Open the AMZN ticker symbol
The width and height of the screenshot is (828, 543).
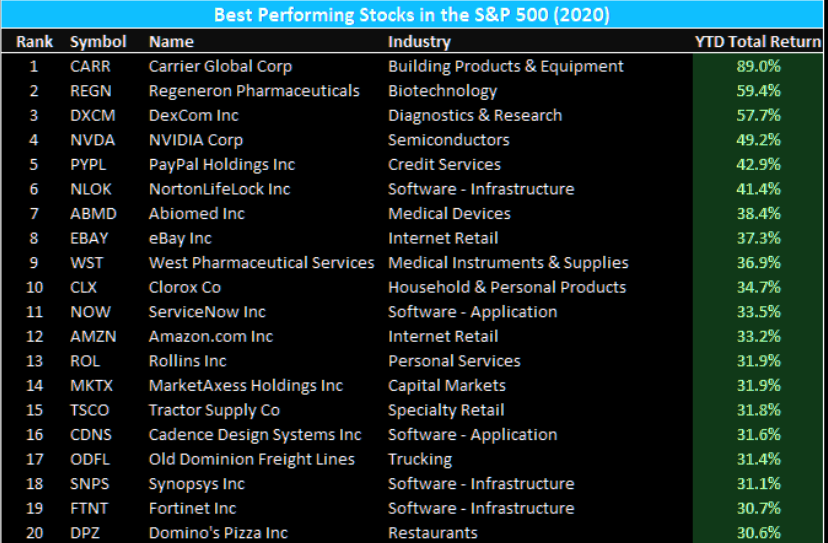click(93, 336)
